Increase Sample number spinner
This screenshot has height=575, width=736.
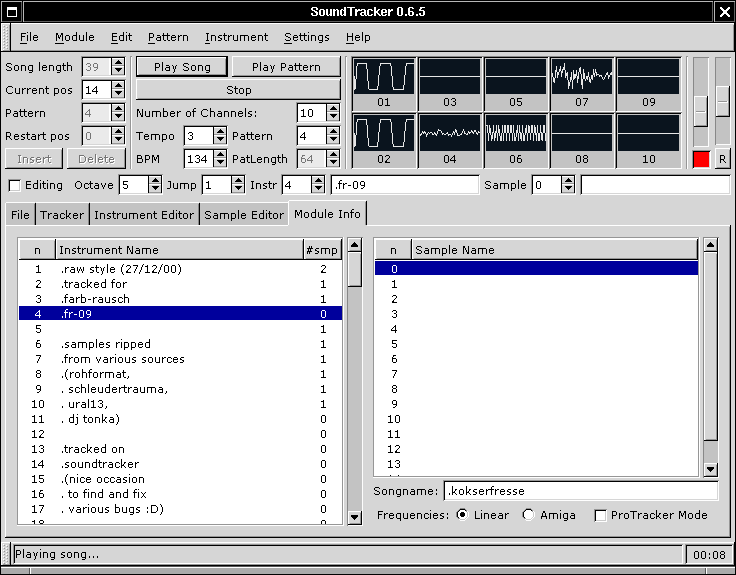pos(568,181)
